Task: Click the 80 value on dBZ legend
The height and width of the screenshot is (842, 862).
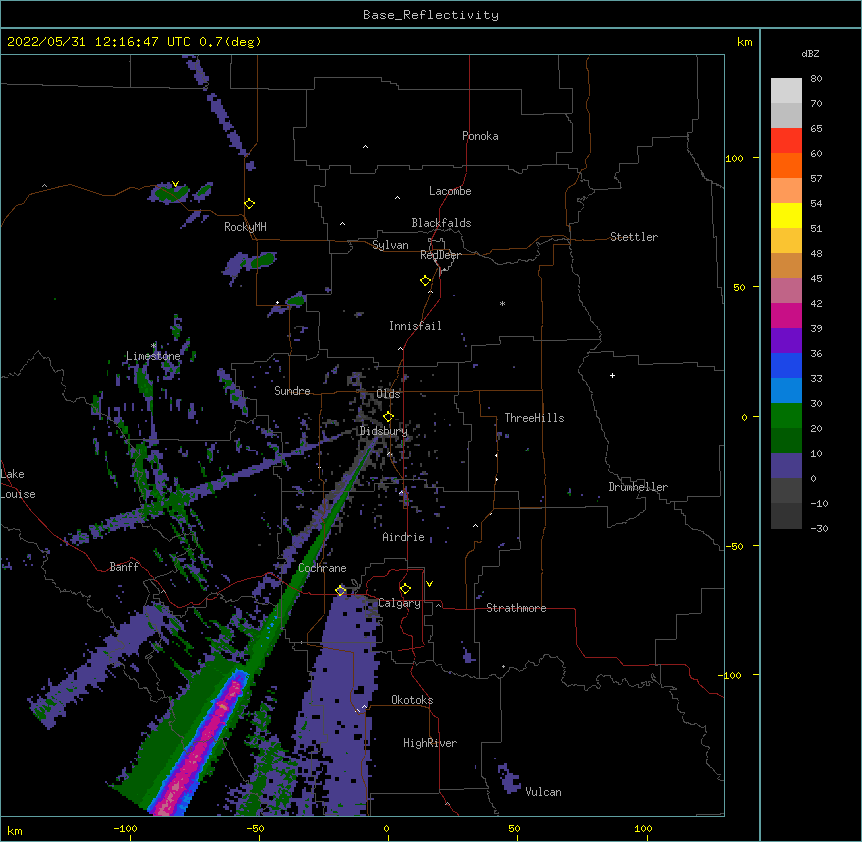Action: 816,78
